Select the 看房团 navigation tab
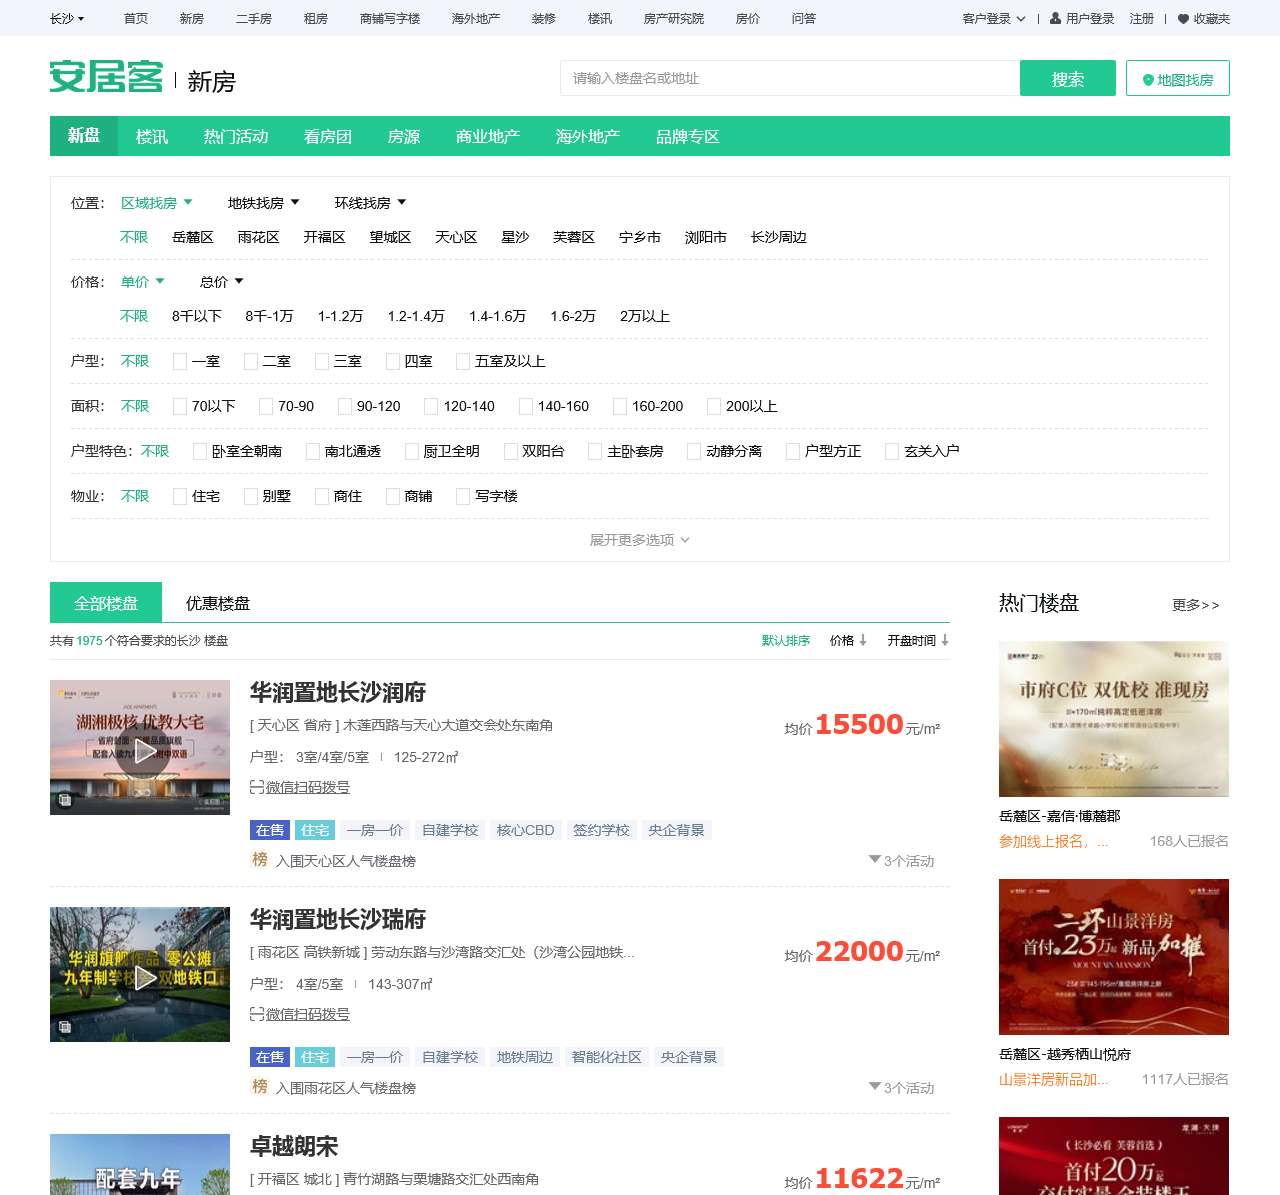Image resolution: width=1280 pixels, height=1195 pixels. point(328,136)
